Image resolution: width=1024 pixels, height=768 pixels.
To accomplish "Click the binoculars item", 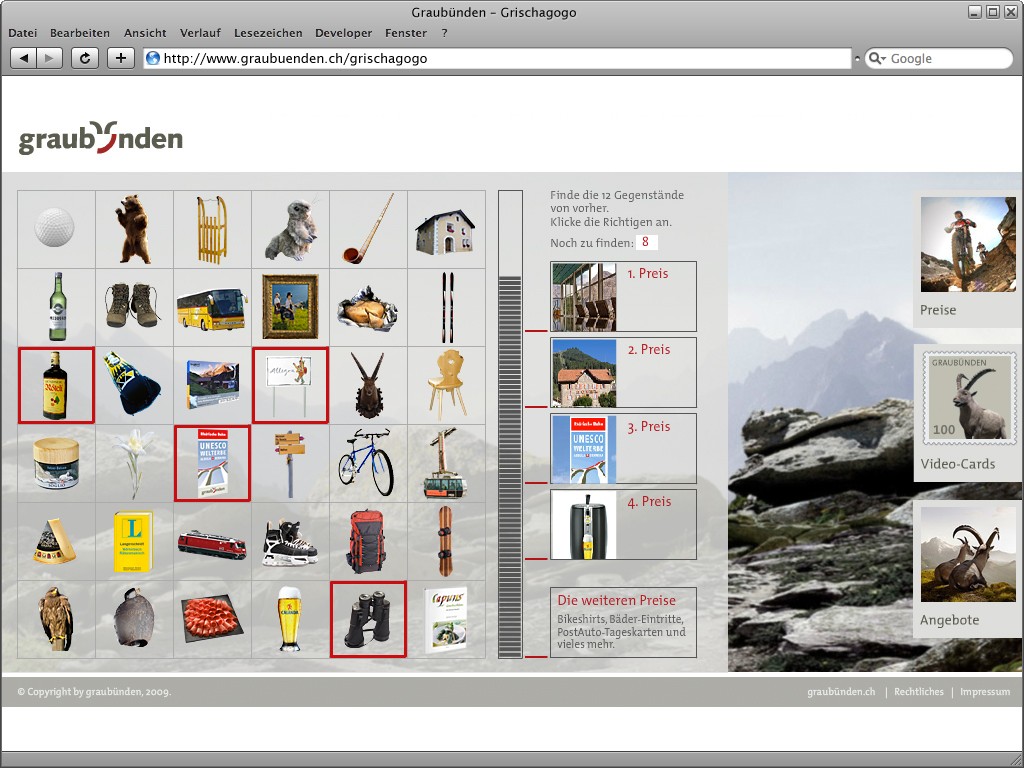I will pos(368,619).
